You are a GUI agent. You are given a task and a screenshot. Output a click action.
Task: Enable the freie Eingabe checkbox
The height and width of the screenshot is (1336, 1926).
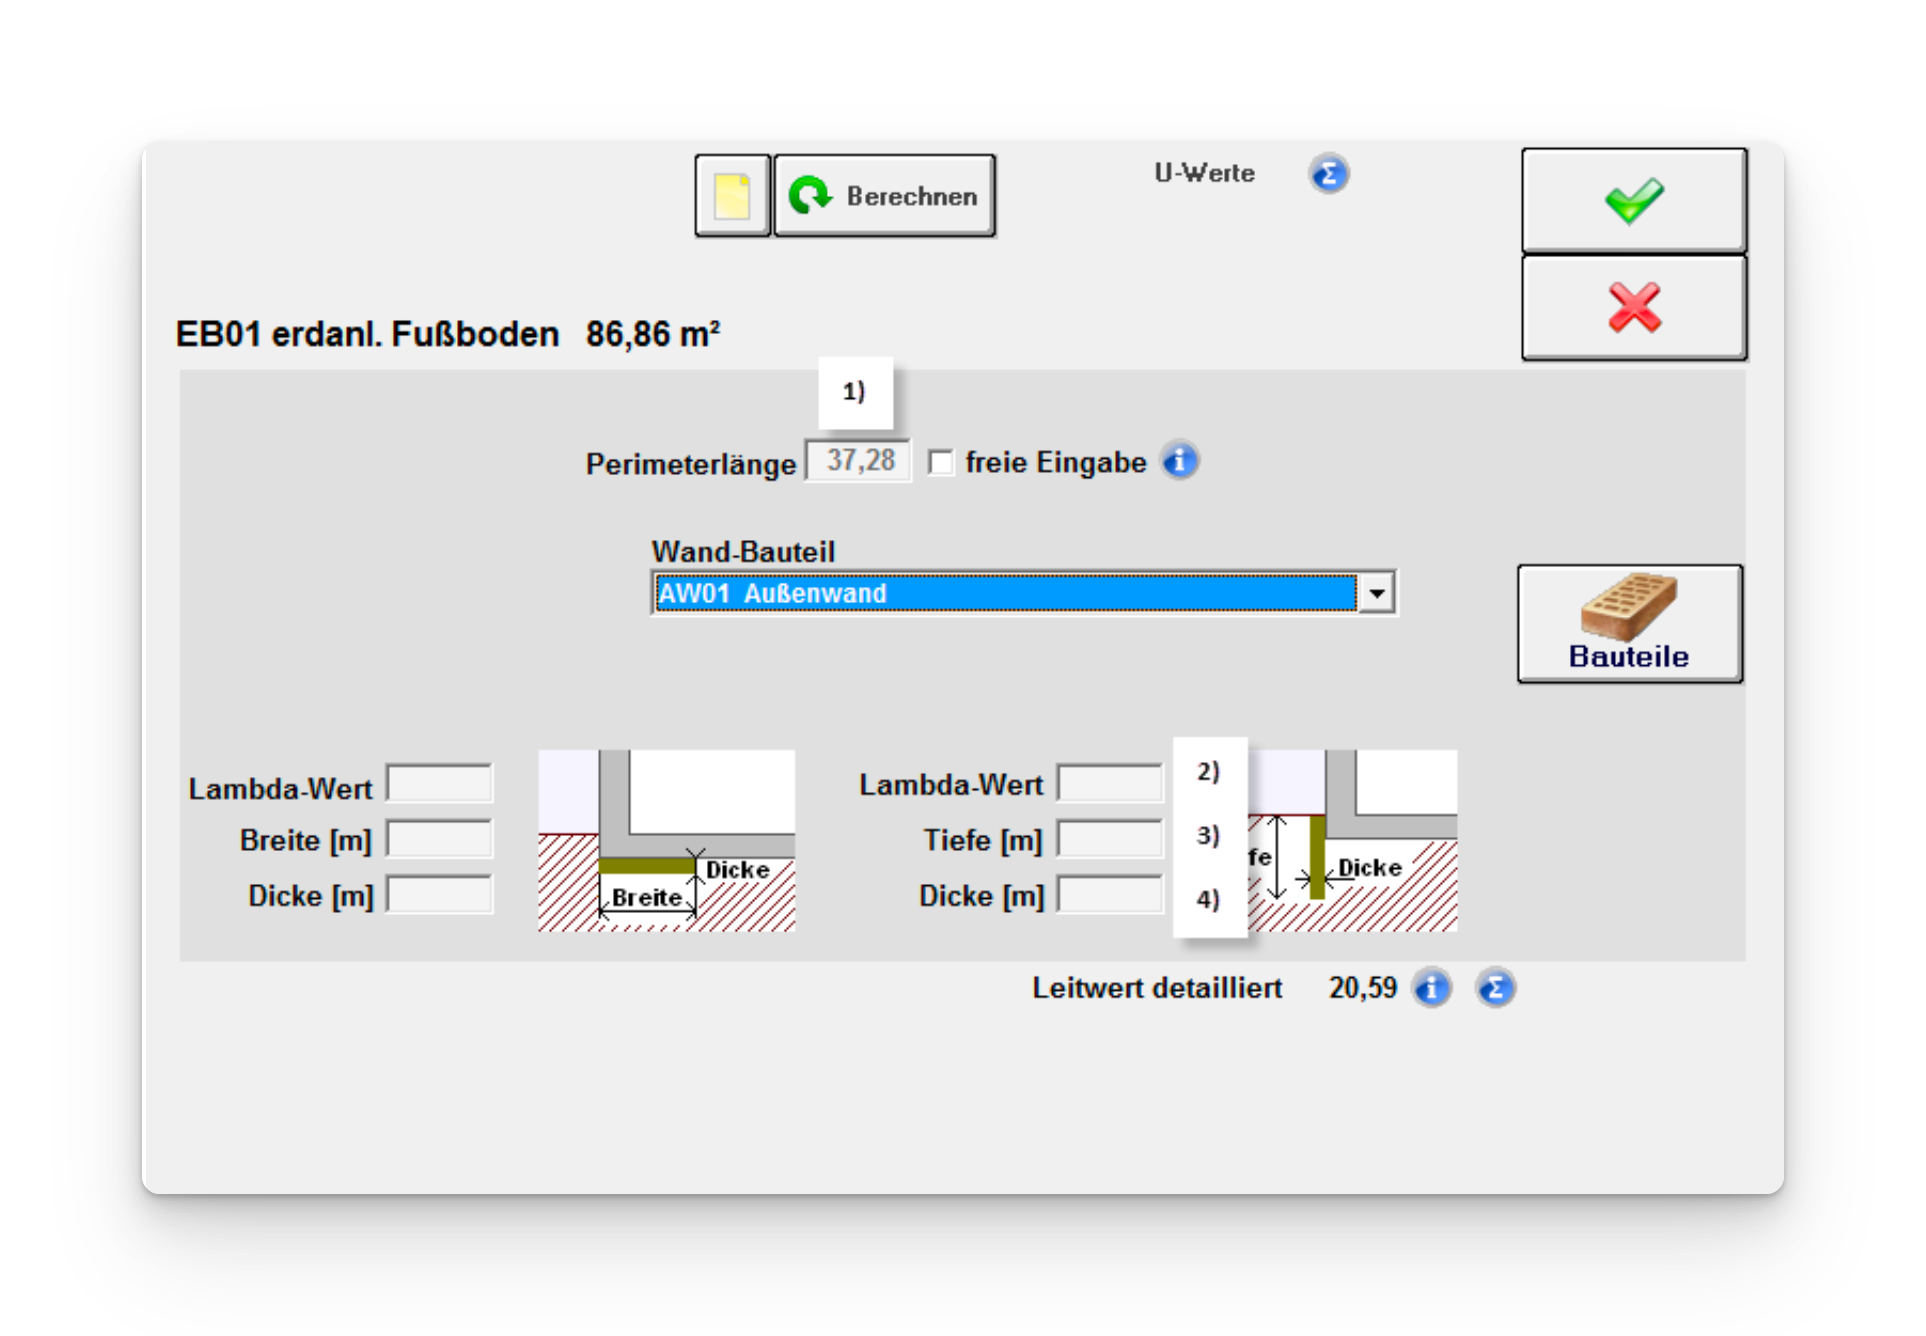940,462
